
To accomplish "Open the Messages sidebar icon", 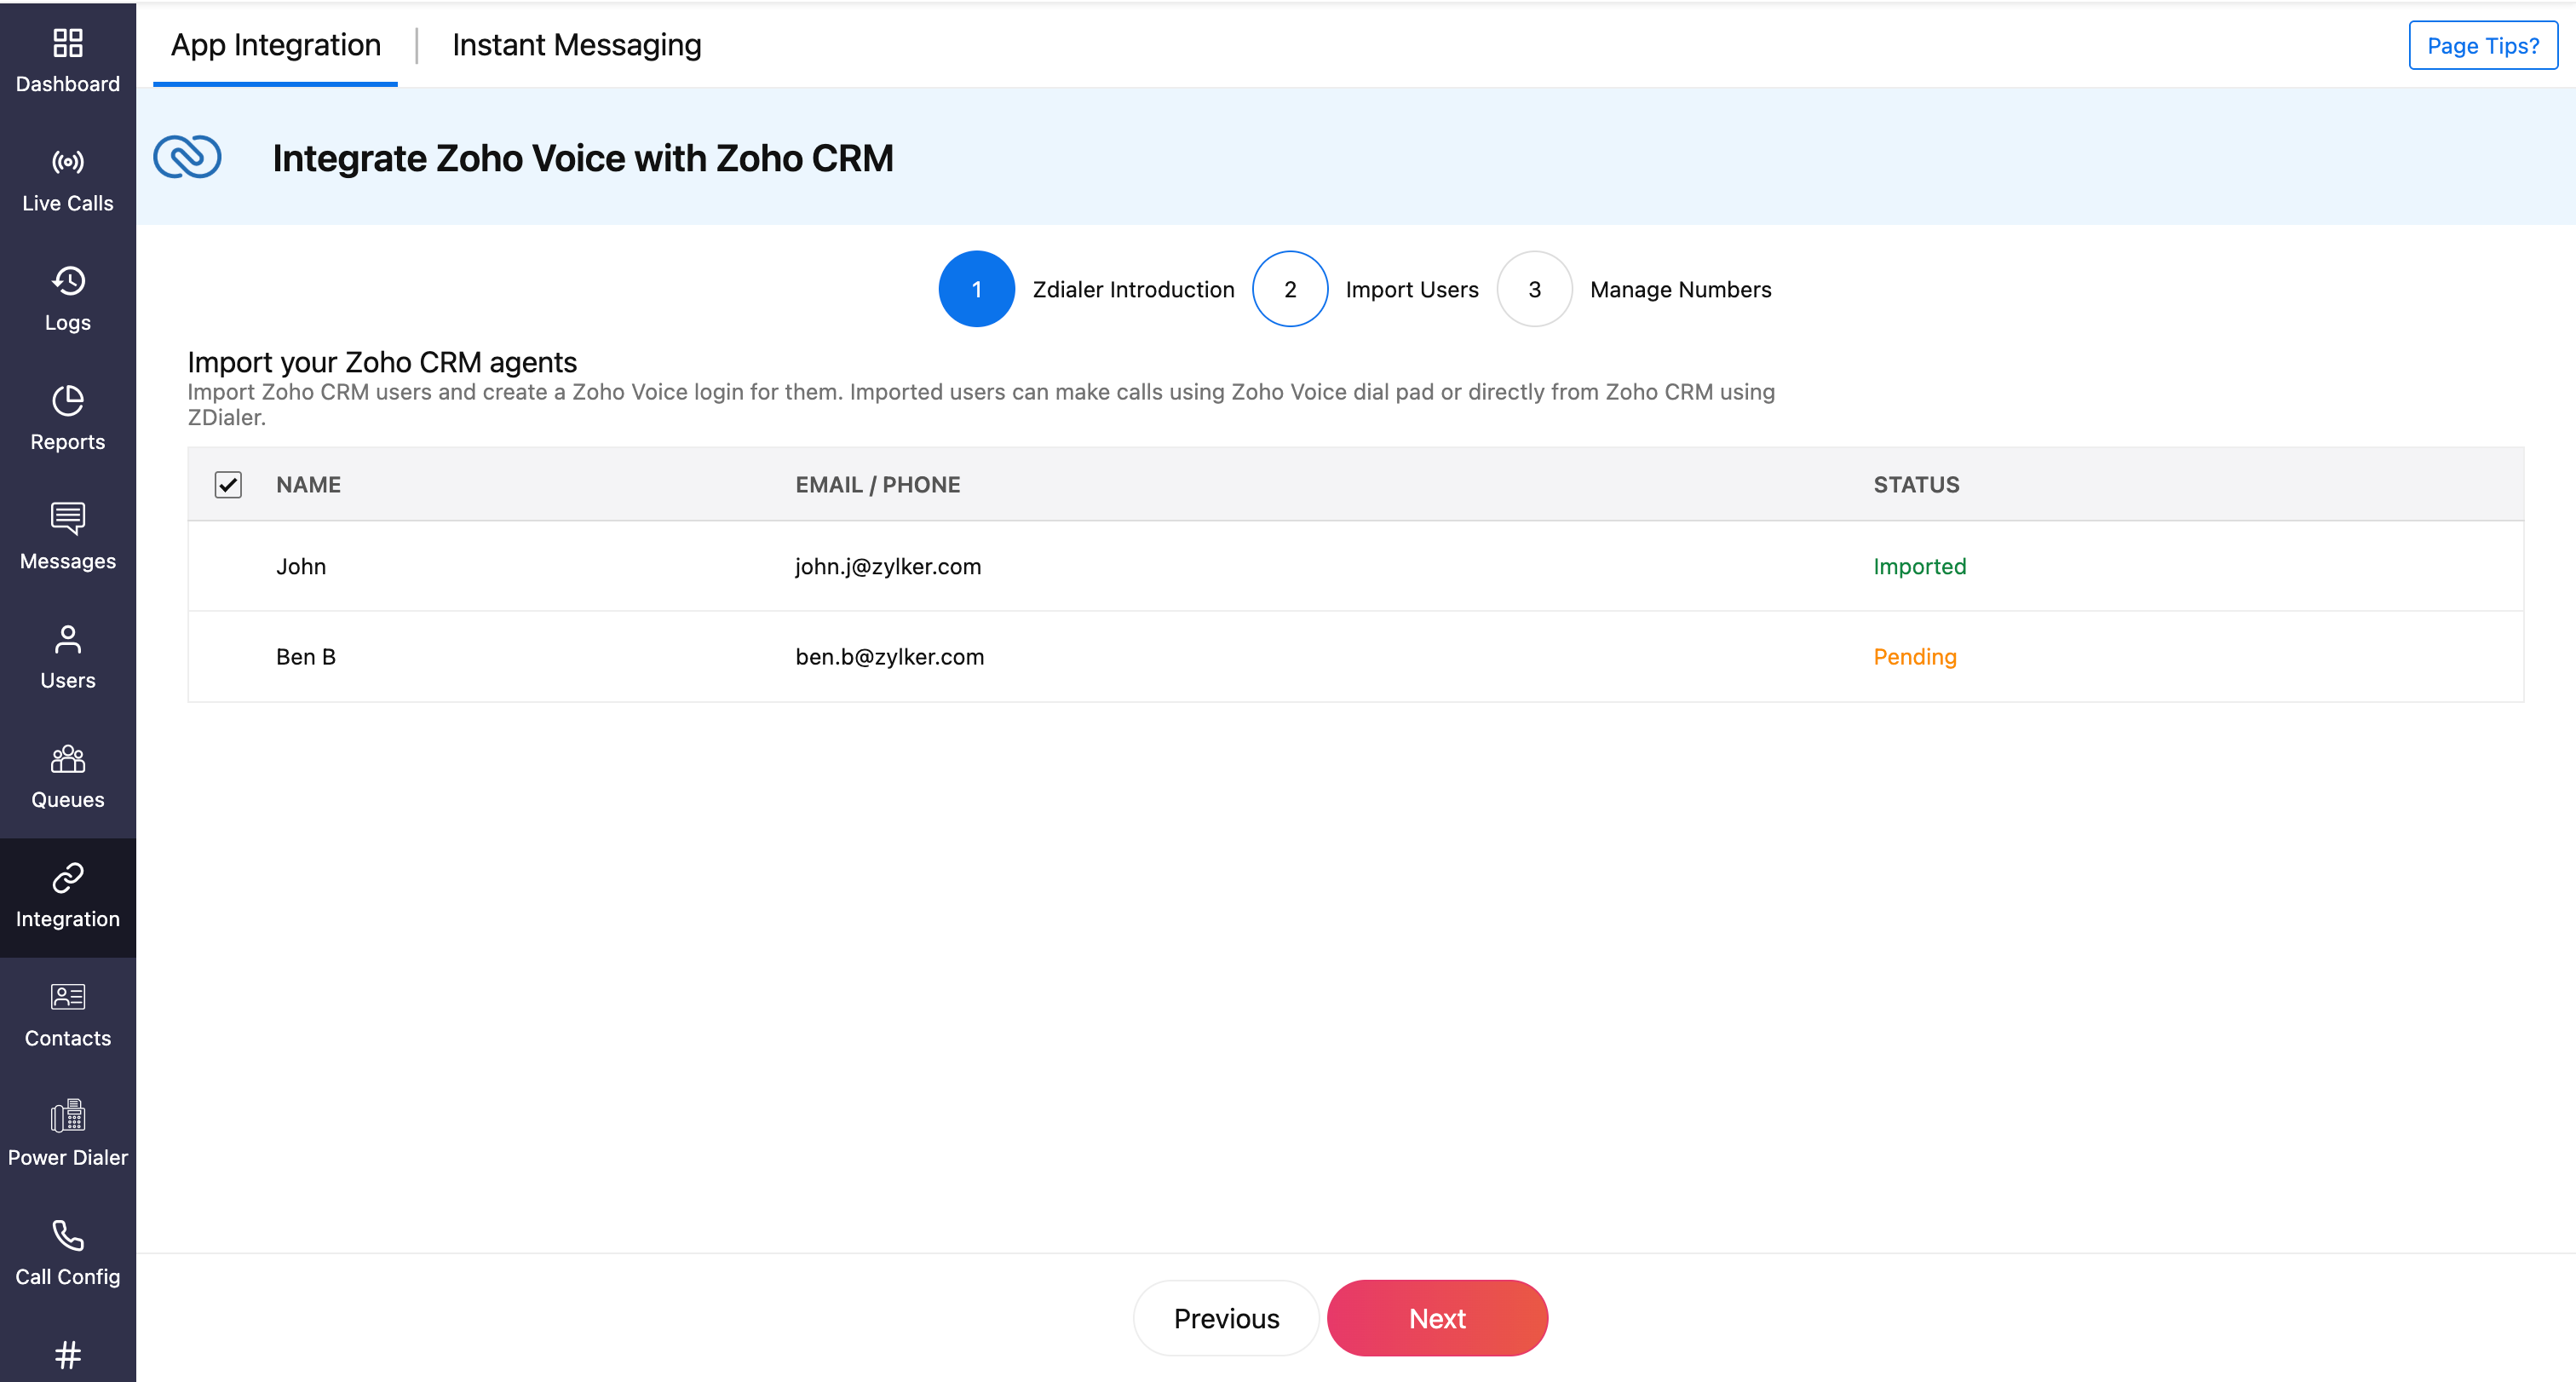I will pyautogui.click(x=67, y=519).
